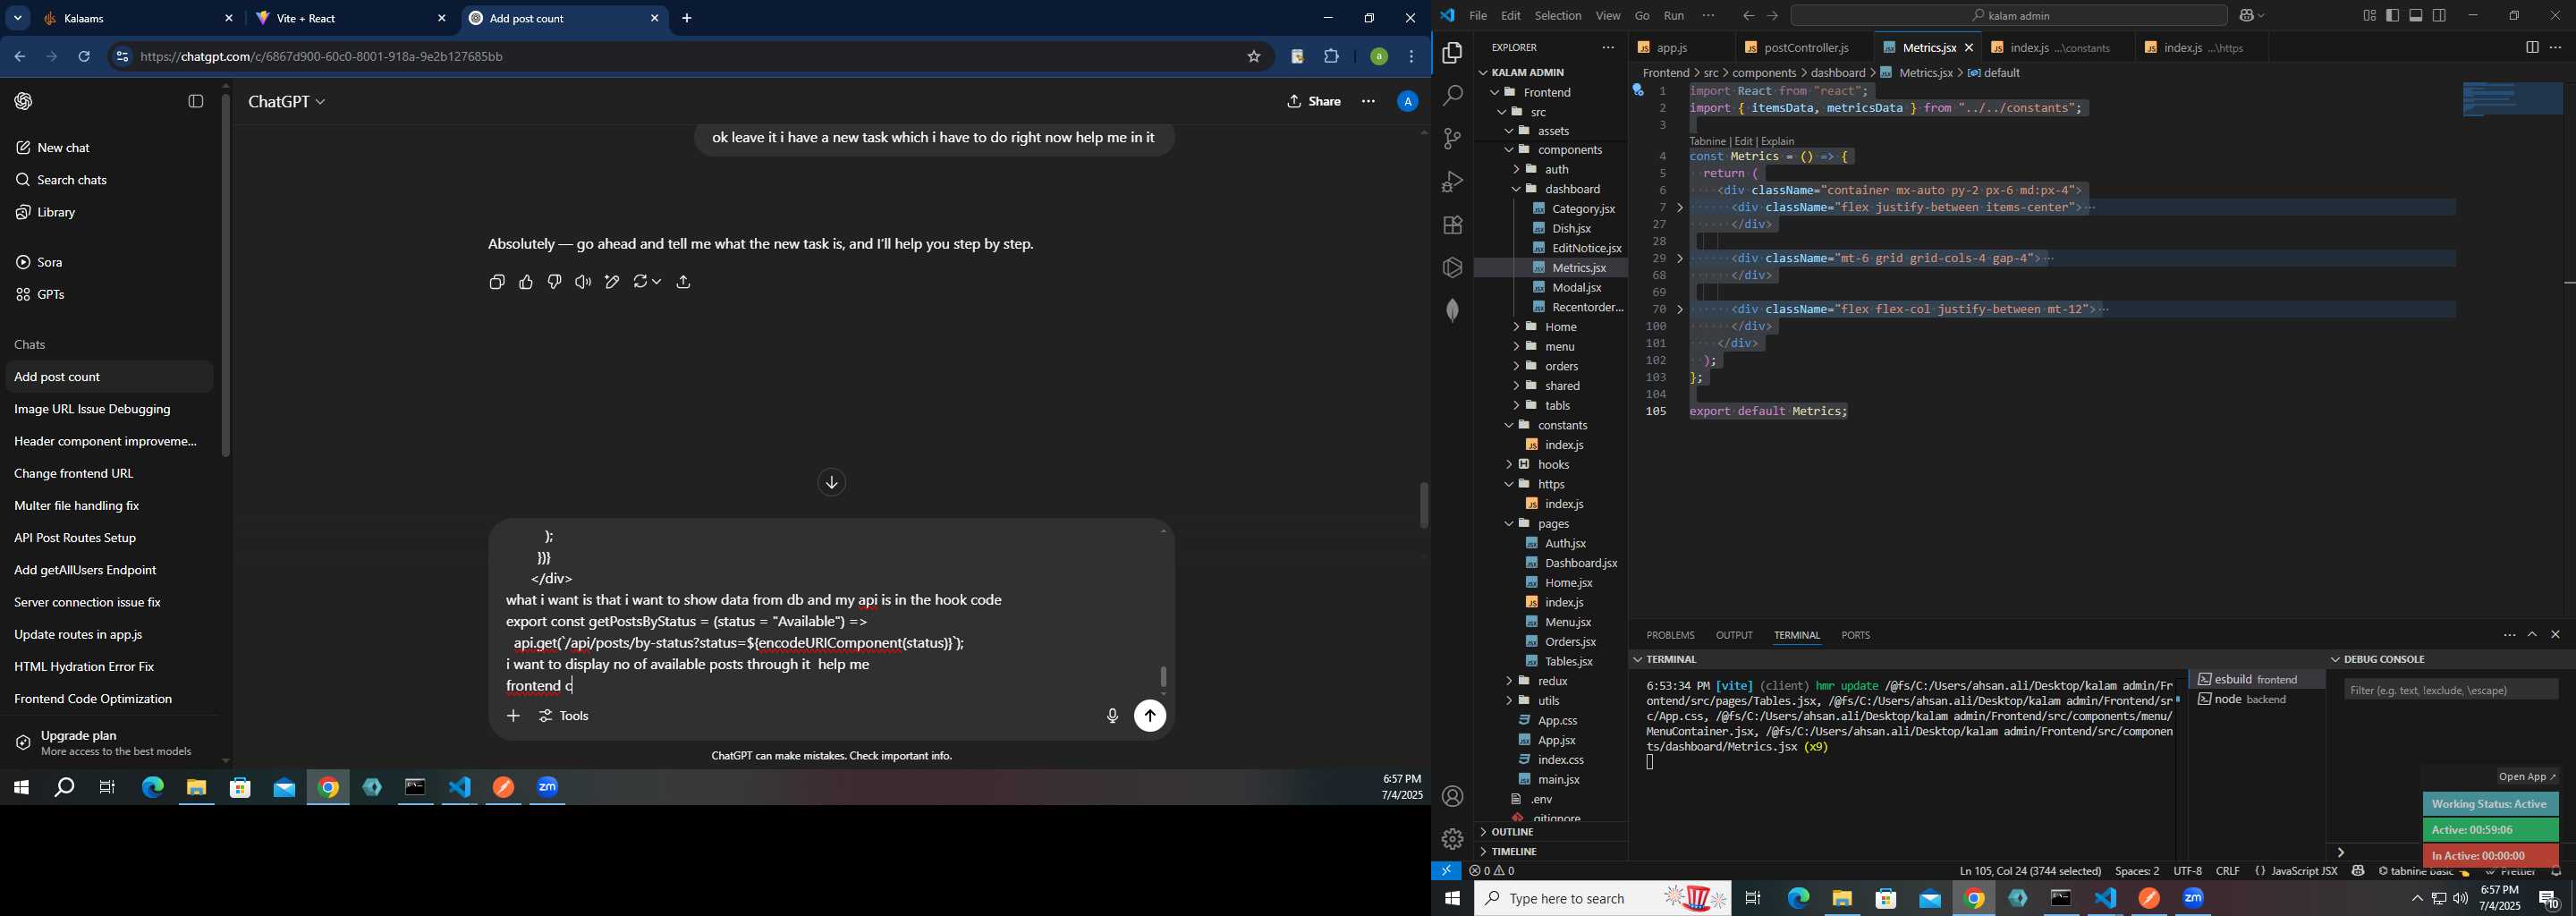The image size is (2576, 916).
Task: Click scroll to bottom arrow button
Action: click(x=831, y=483)
